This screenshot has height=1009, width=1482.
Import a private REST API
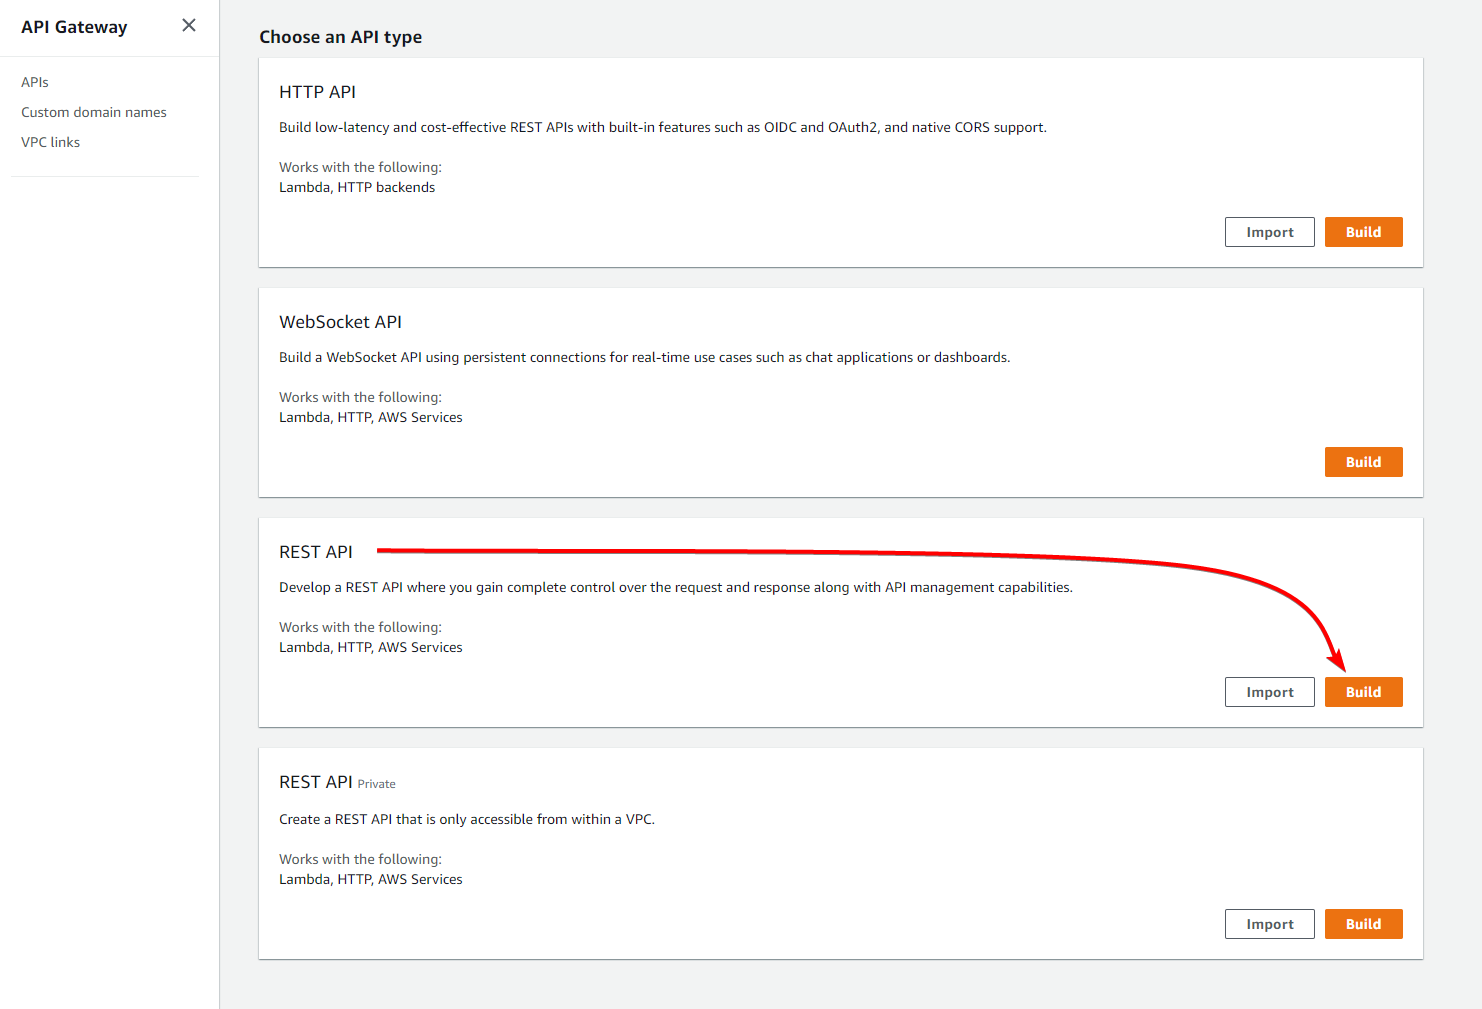tap(1269, 923)
